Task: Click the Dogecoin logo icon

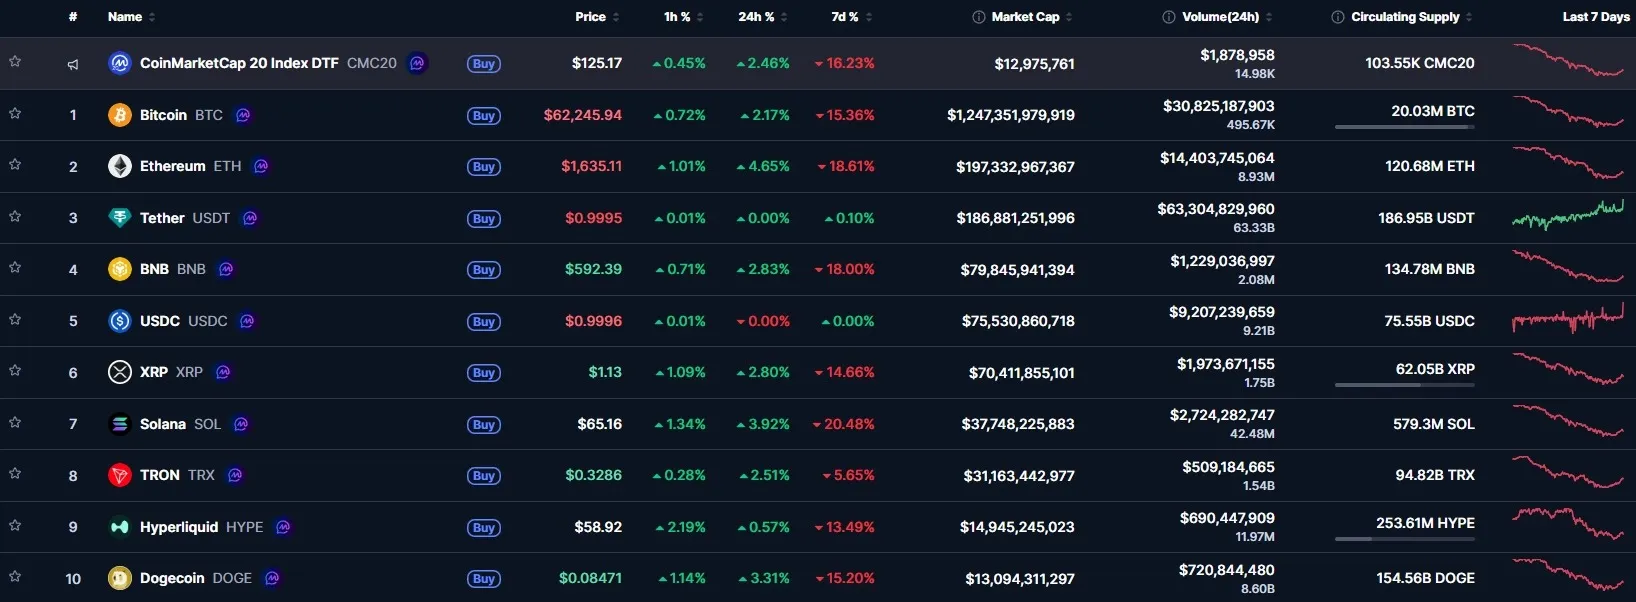Action: (120, 578)
